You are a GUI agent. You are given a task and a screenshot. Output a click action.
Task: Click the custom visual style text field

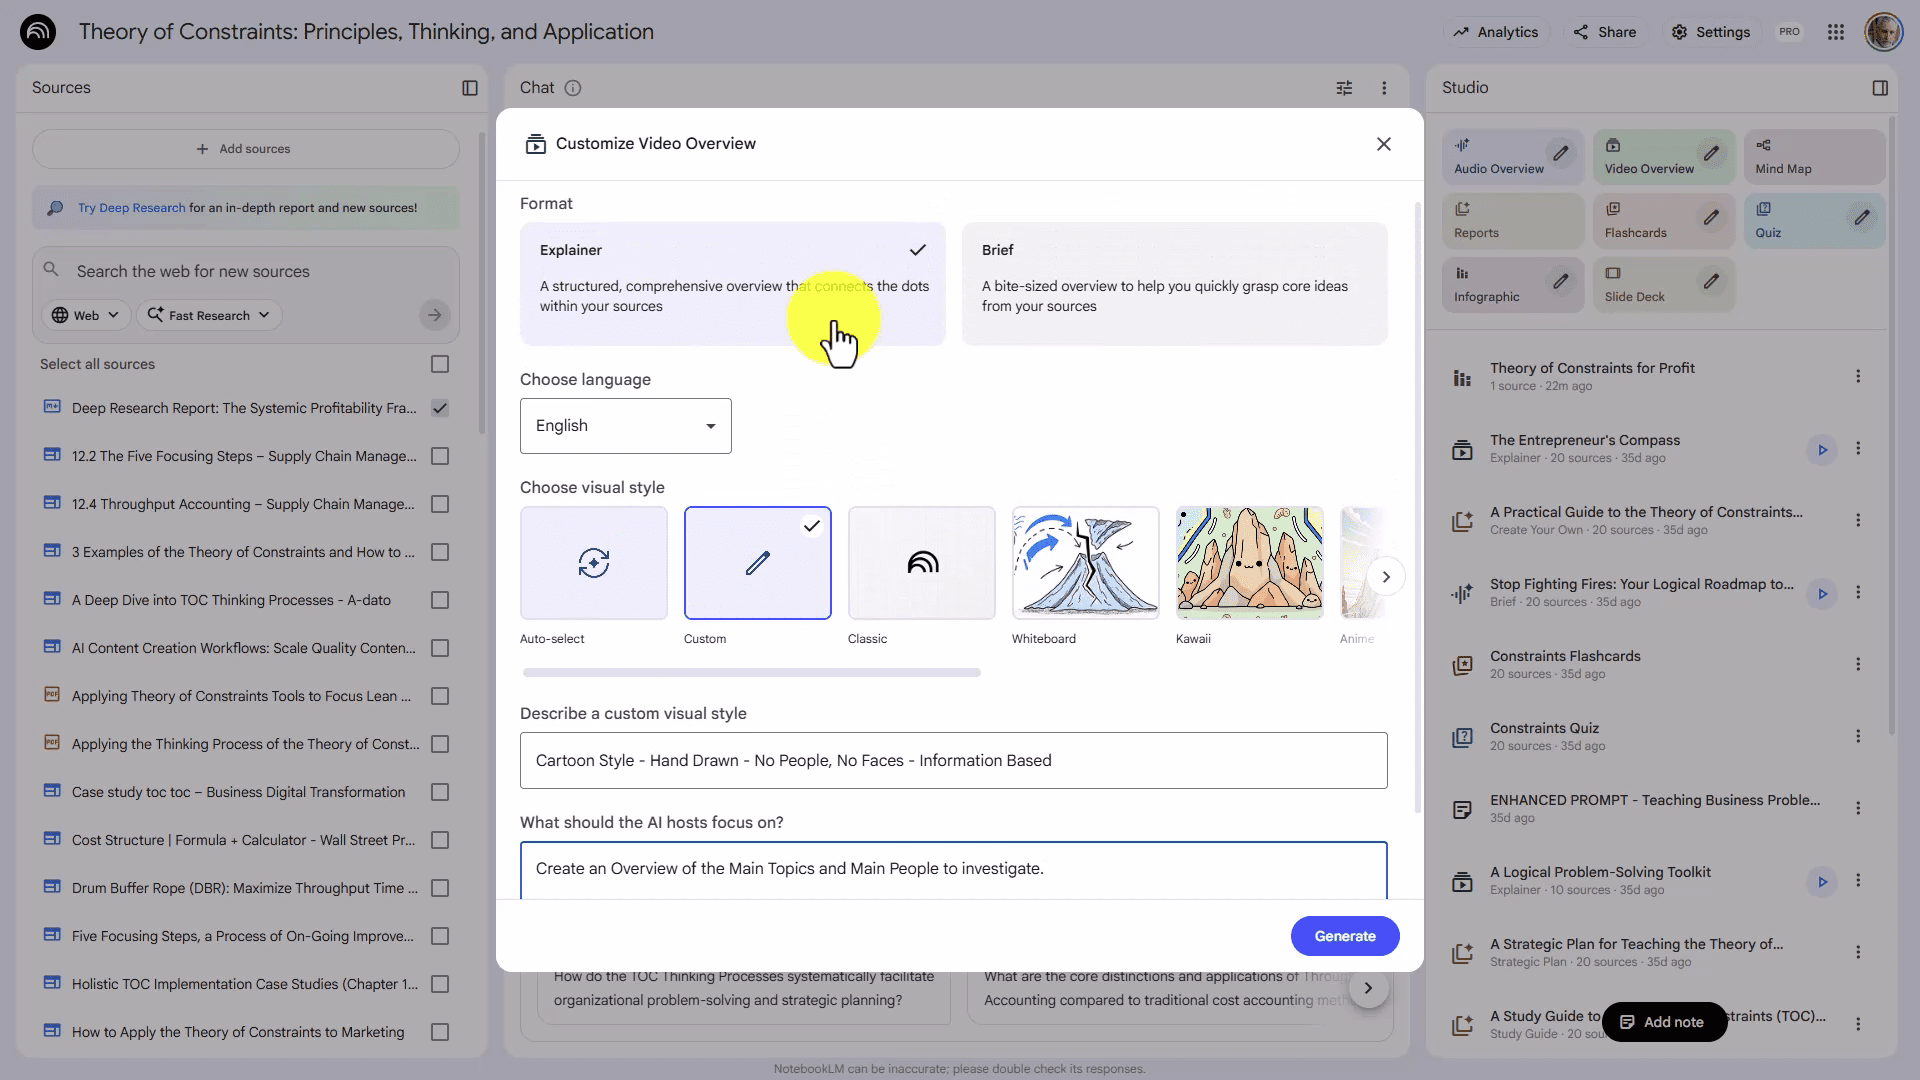[x=953, y=761]
